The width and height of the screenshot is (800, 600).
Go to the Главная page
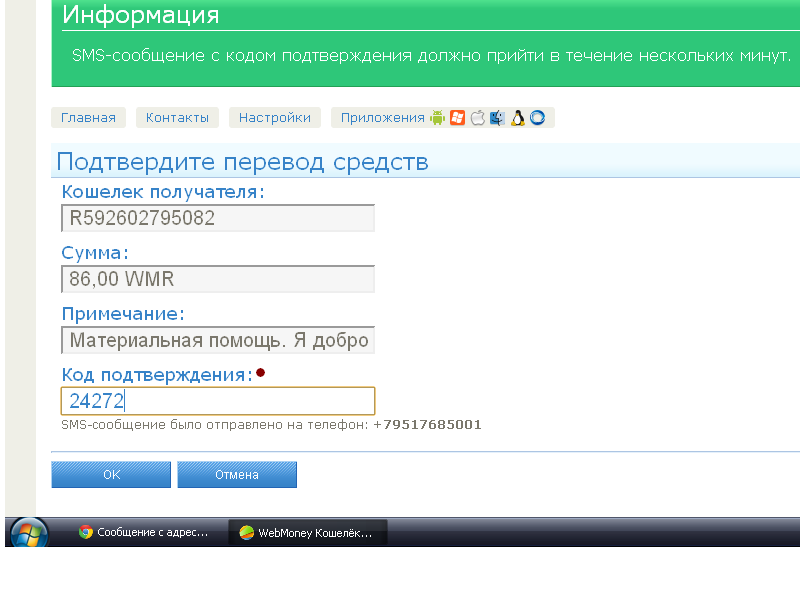coord(88,118)
